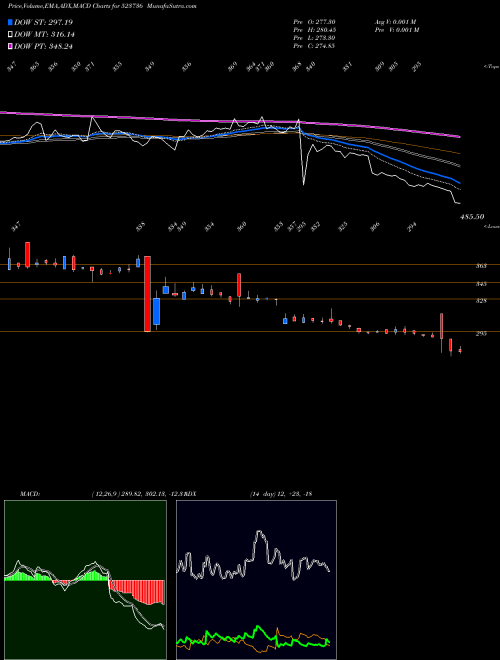The image size is (500, 660).
Task: Select the 'DOW ST: 297.19' legend text
Action: coord(43,22)
